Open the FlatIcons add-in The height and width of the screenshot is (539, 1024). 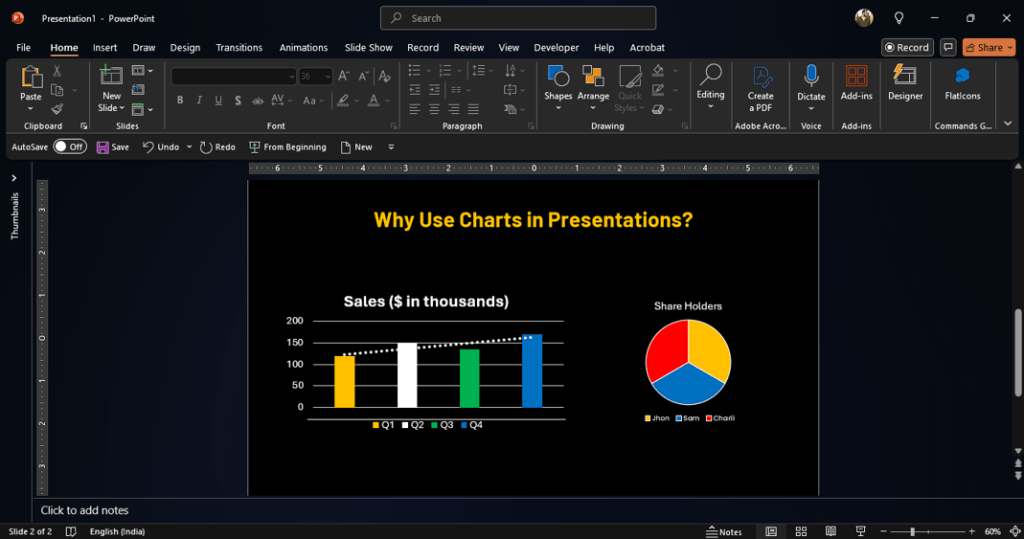[962, 83]
